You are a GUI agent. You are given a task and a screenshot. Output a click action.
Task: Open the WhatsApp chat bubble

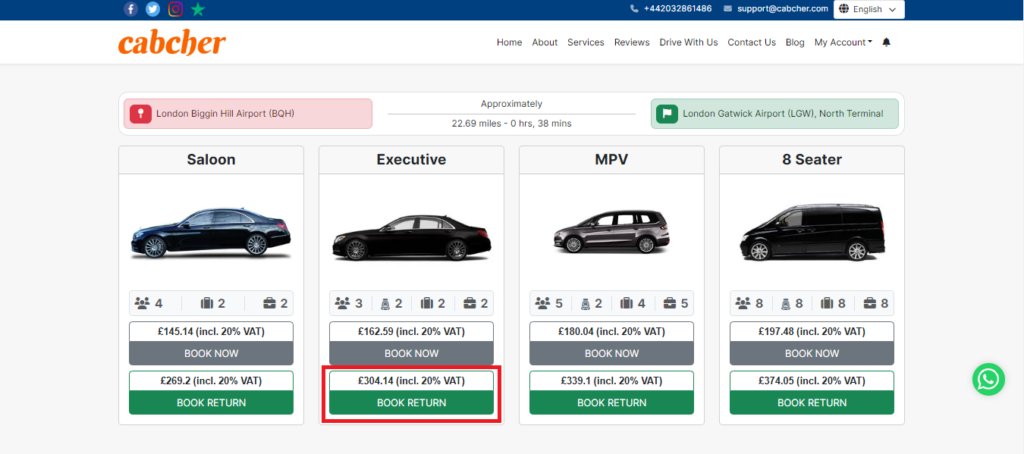(988, 380)
